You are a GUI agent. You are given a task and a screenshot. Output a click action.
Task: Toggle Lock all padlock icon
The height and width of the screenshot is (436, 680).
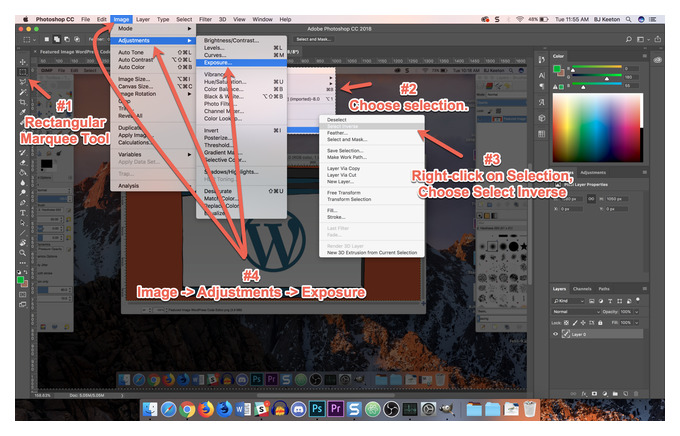click(600, 323)
